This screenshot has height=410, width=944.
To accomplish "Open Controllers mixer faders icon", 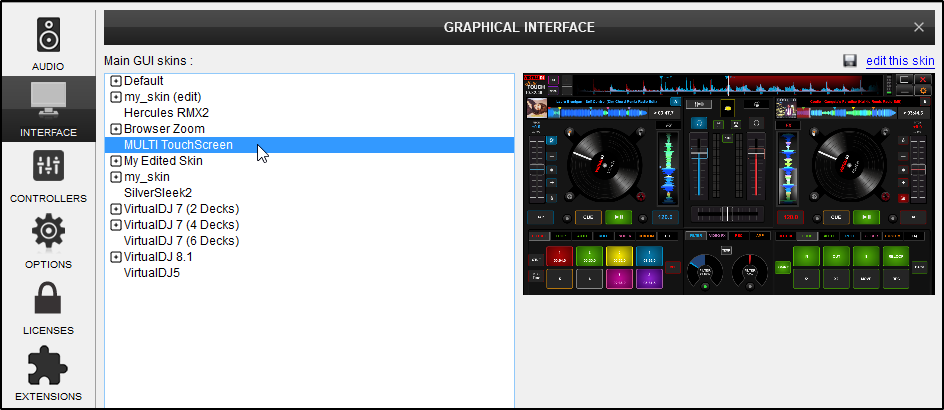I will (x=48, y=166).
